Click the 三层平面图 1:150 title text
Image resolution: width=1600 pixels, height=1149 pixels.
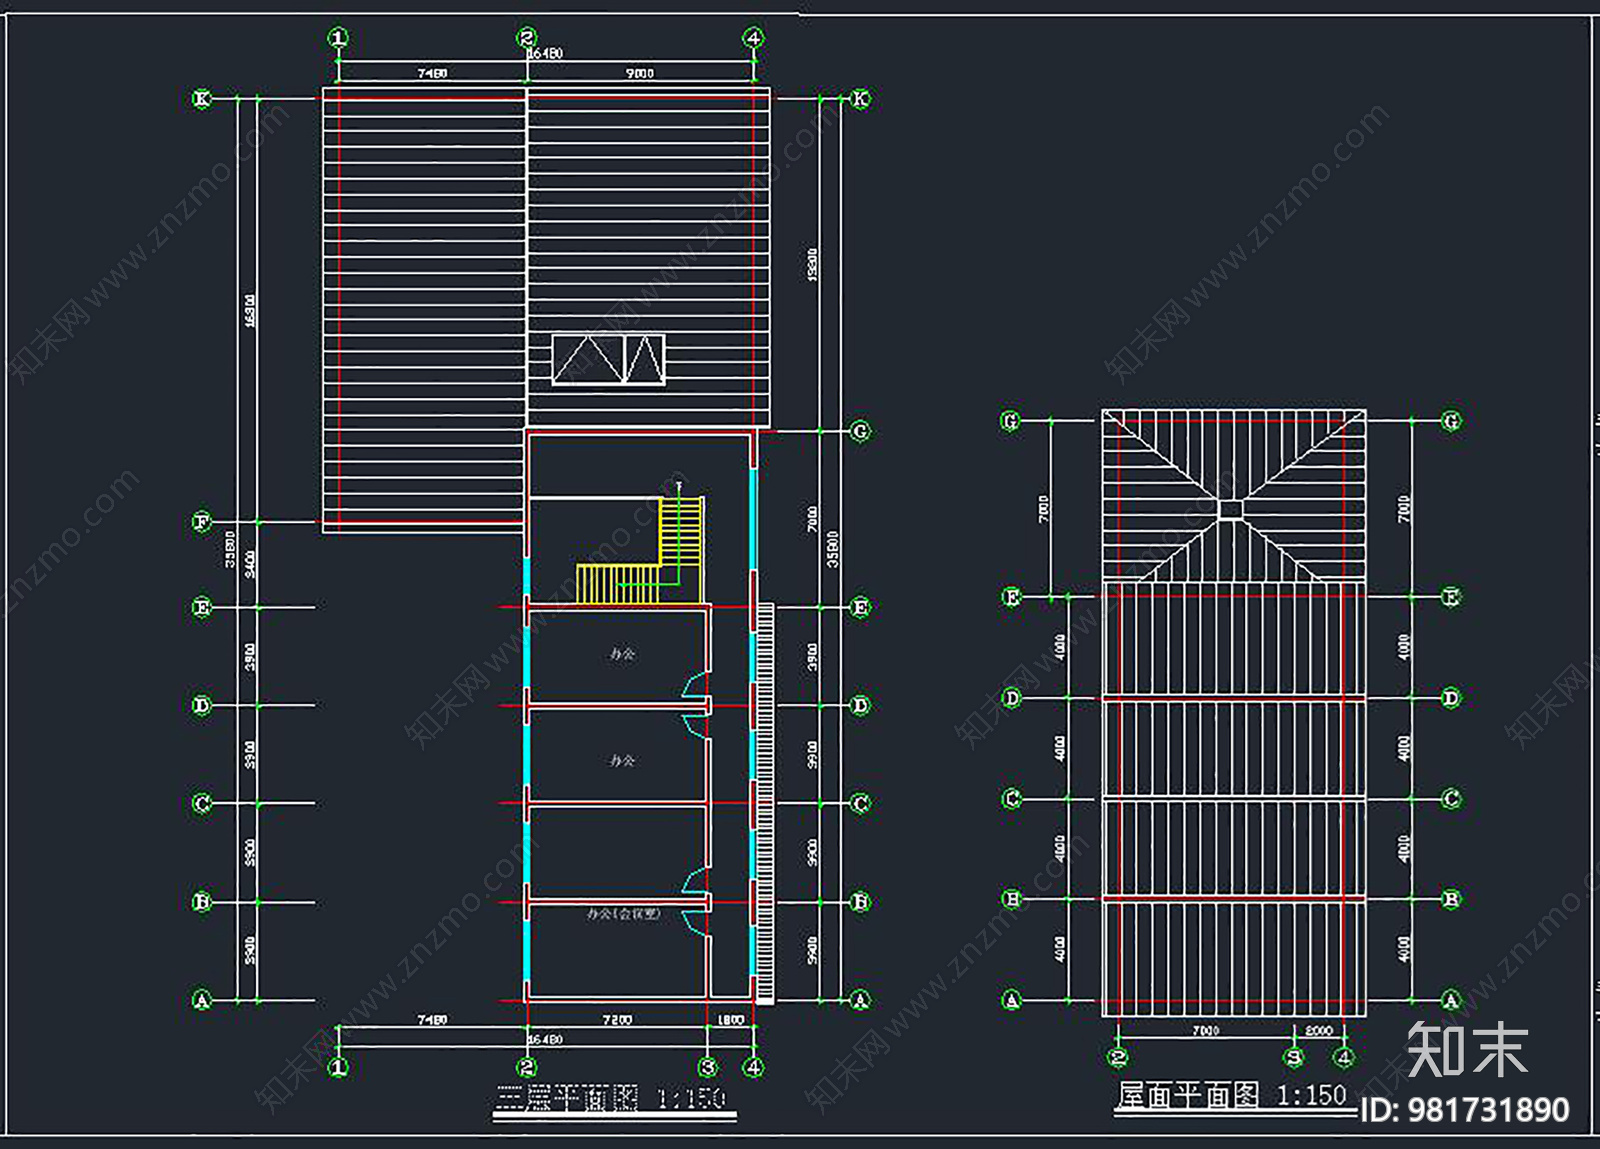pyautogui.click(x=612, y=1098)
